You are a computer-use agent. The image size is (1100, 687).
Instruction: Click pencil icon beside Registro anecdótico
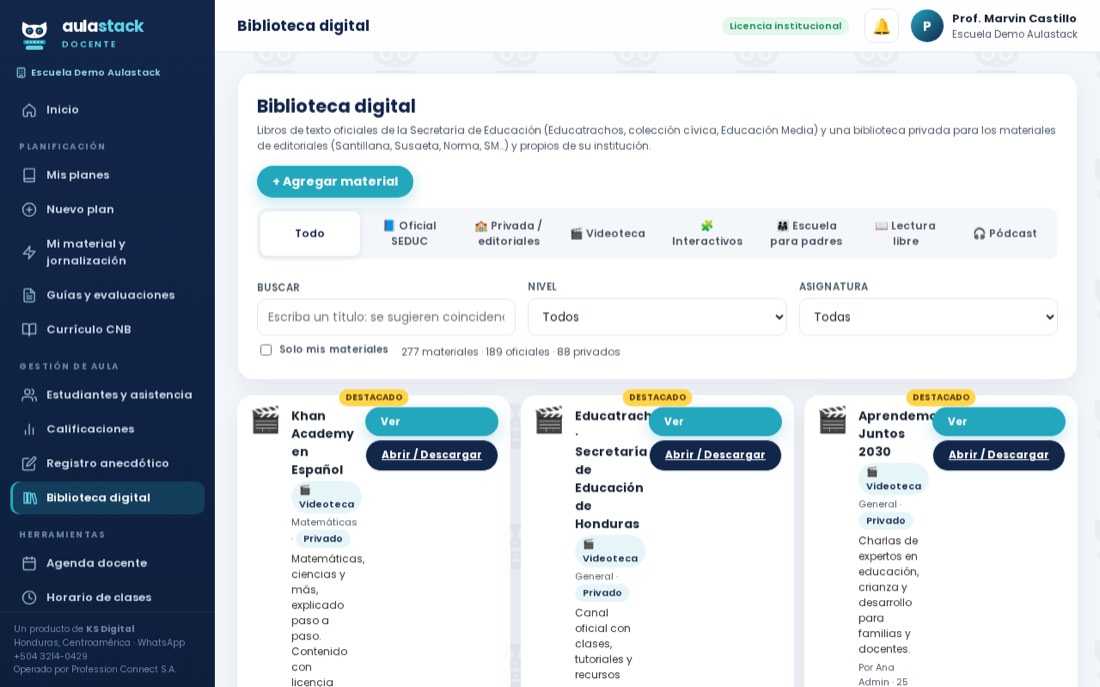pos(29,464)
